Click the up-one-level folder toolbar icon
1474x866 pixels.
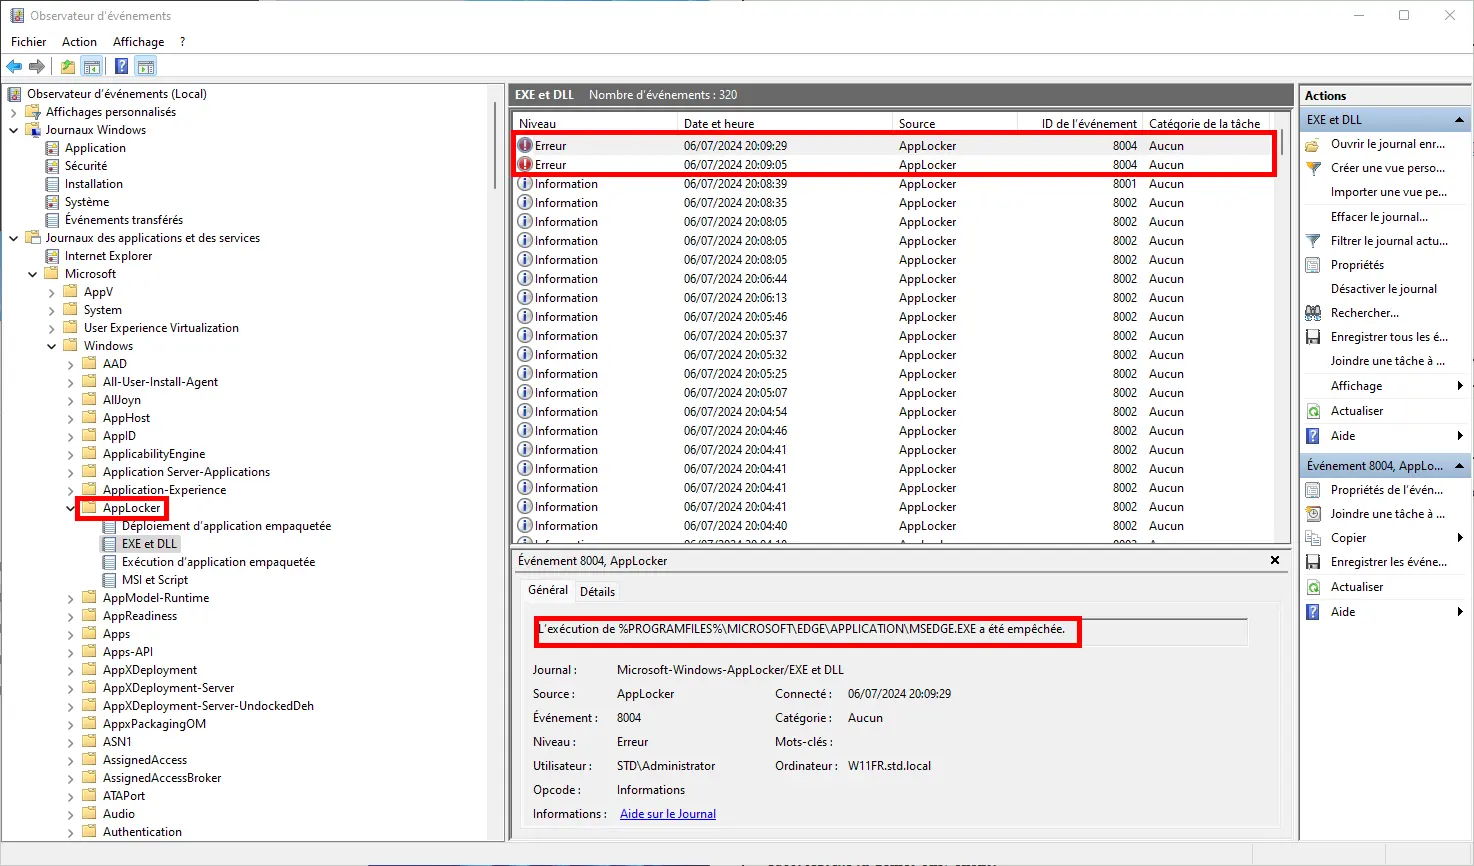pos(67,67)
